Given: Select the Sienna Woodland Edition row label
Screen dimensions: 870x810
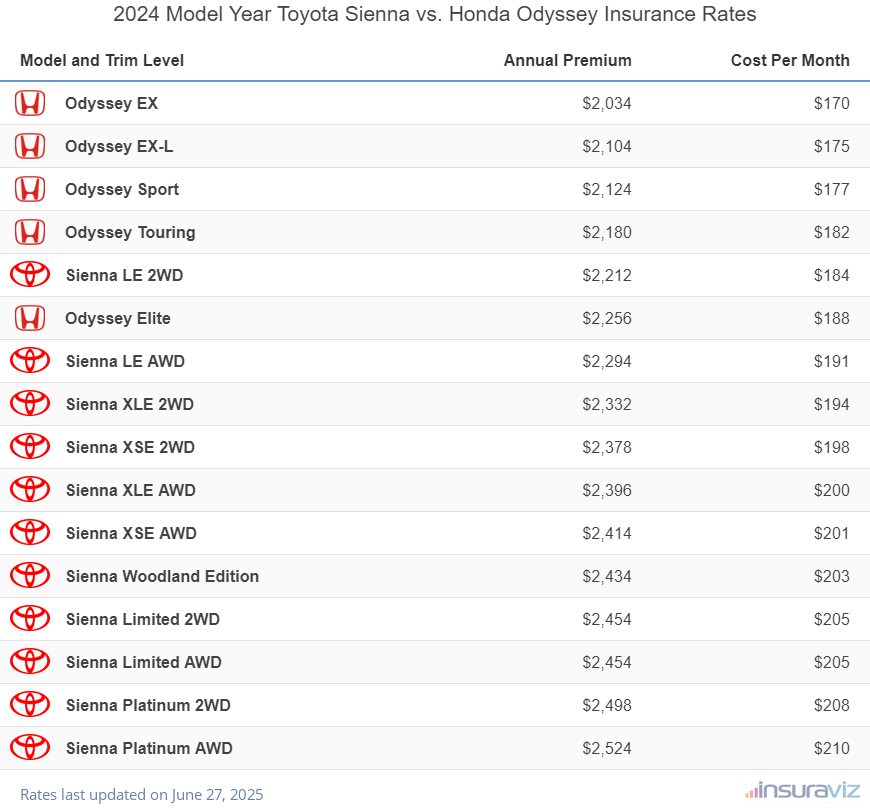Looking at the screenshot, I should pos(163,576).
